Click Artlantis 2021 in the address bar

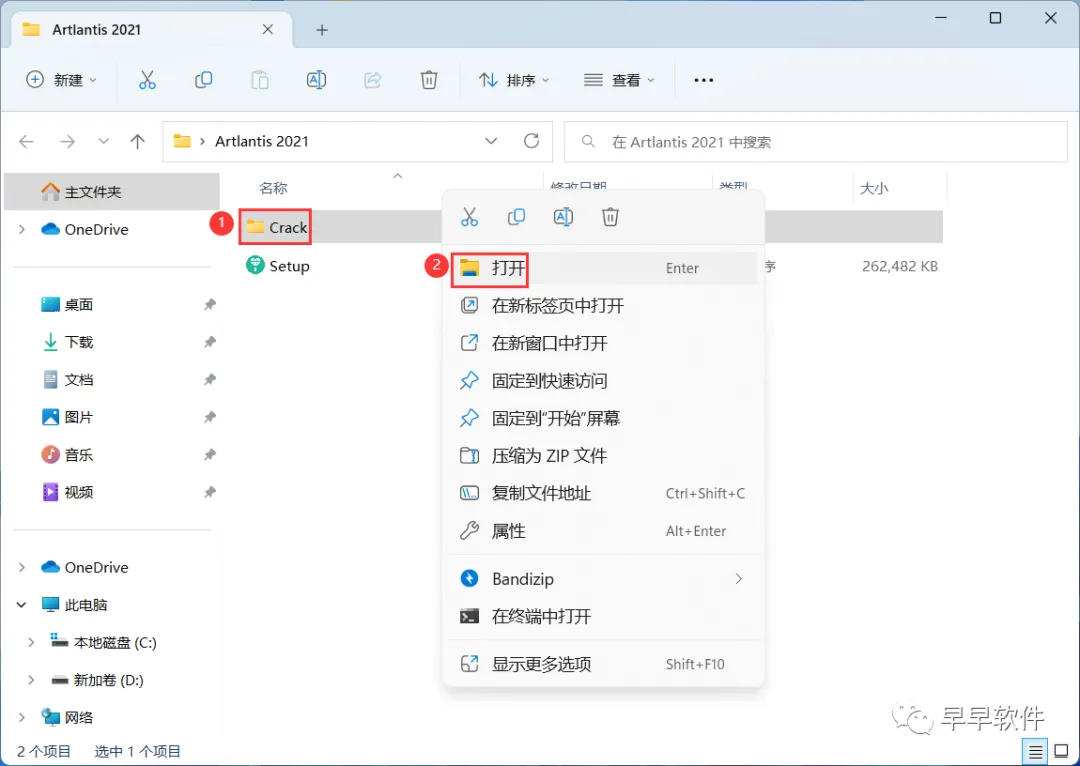pyautogui.click(x=262, y=141)
